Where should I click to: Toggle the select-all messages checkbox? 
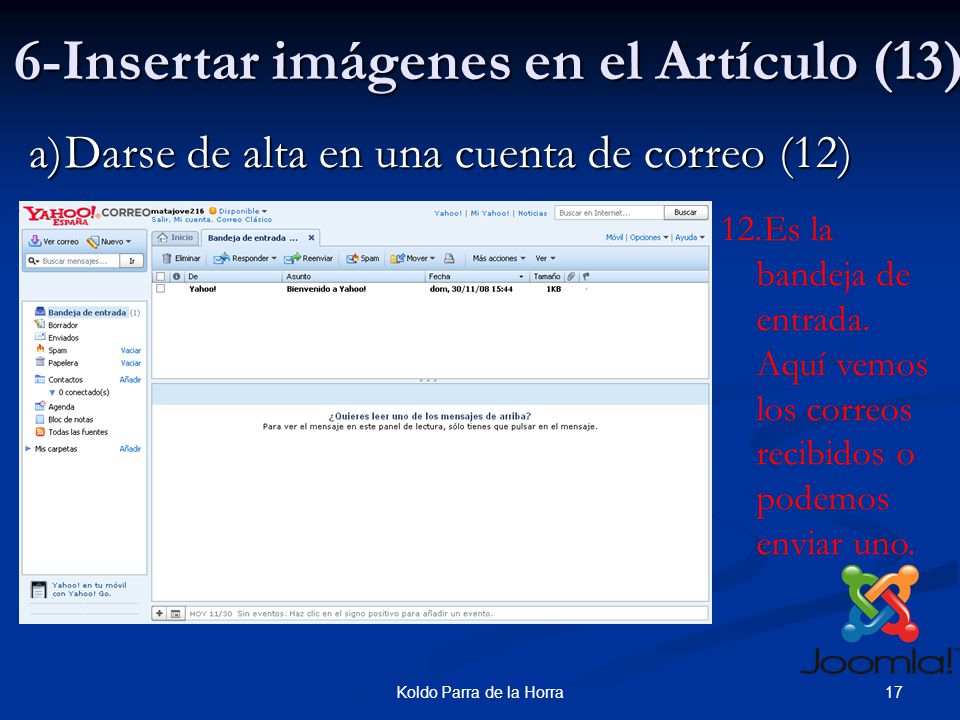tap(160, 277)
